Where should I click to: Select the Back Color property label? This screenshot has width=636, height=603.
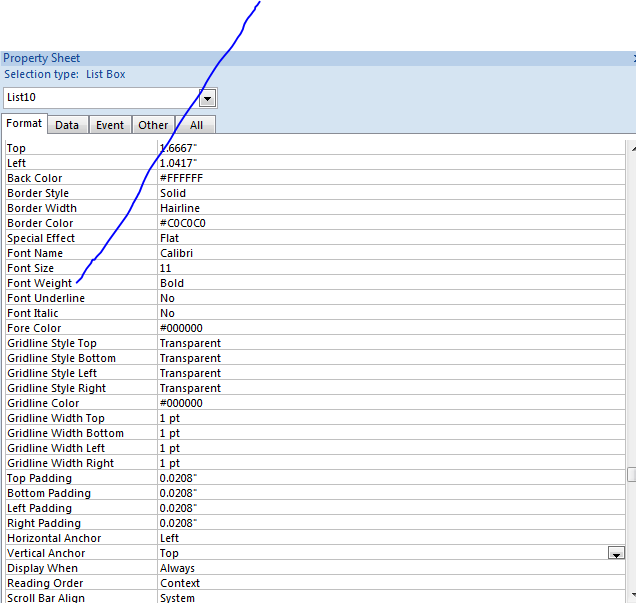(34, 178)
